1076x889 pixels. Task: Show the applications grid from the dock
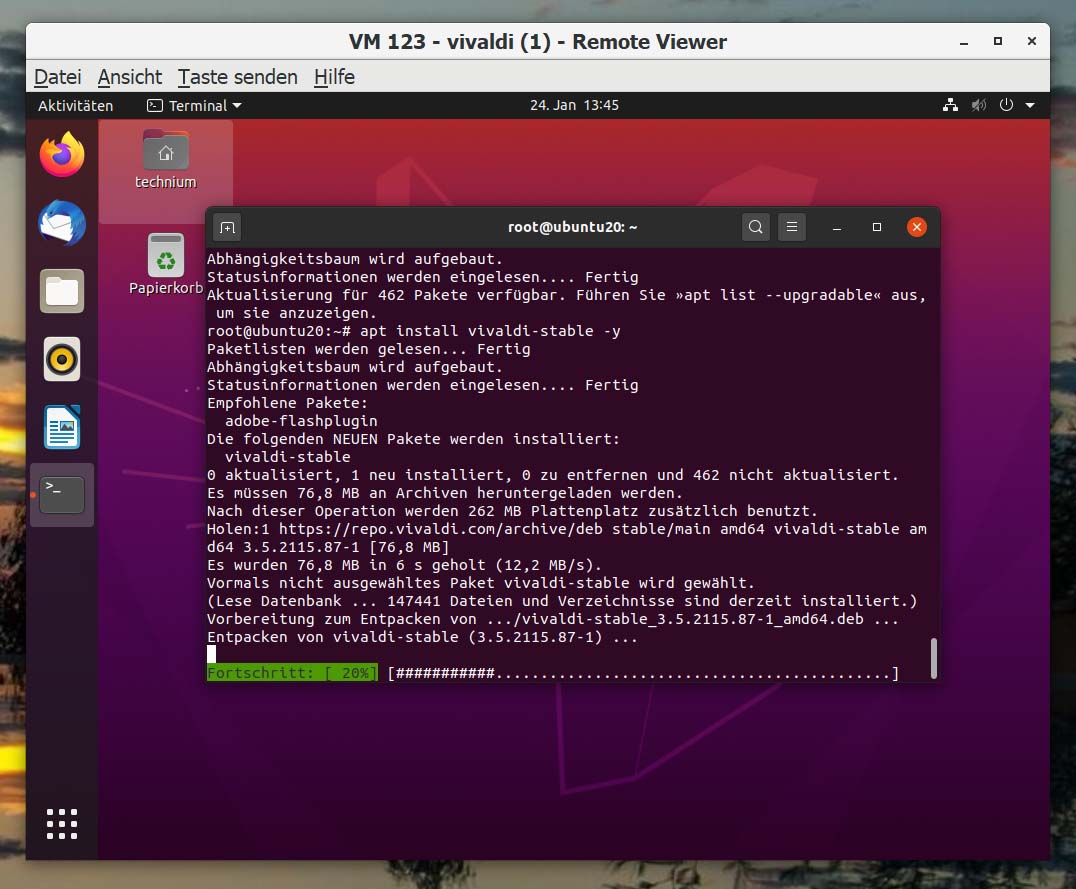point(61,824)
